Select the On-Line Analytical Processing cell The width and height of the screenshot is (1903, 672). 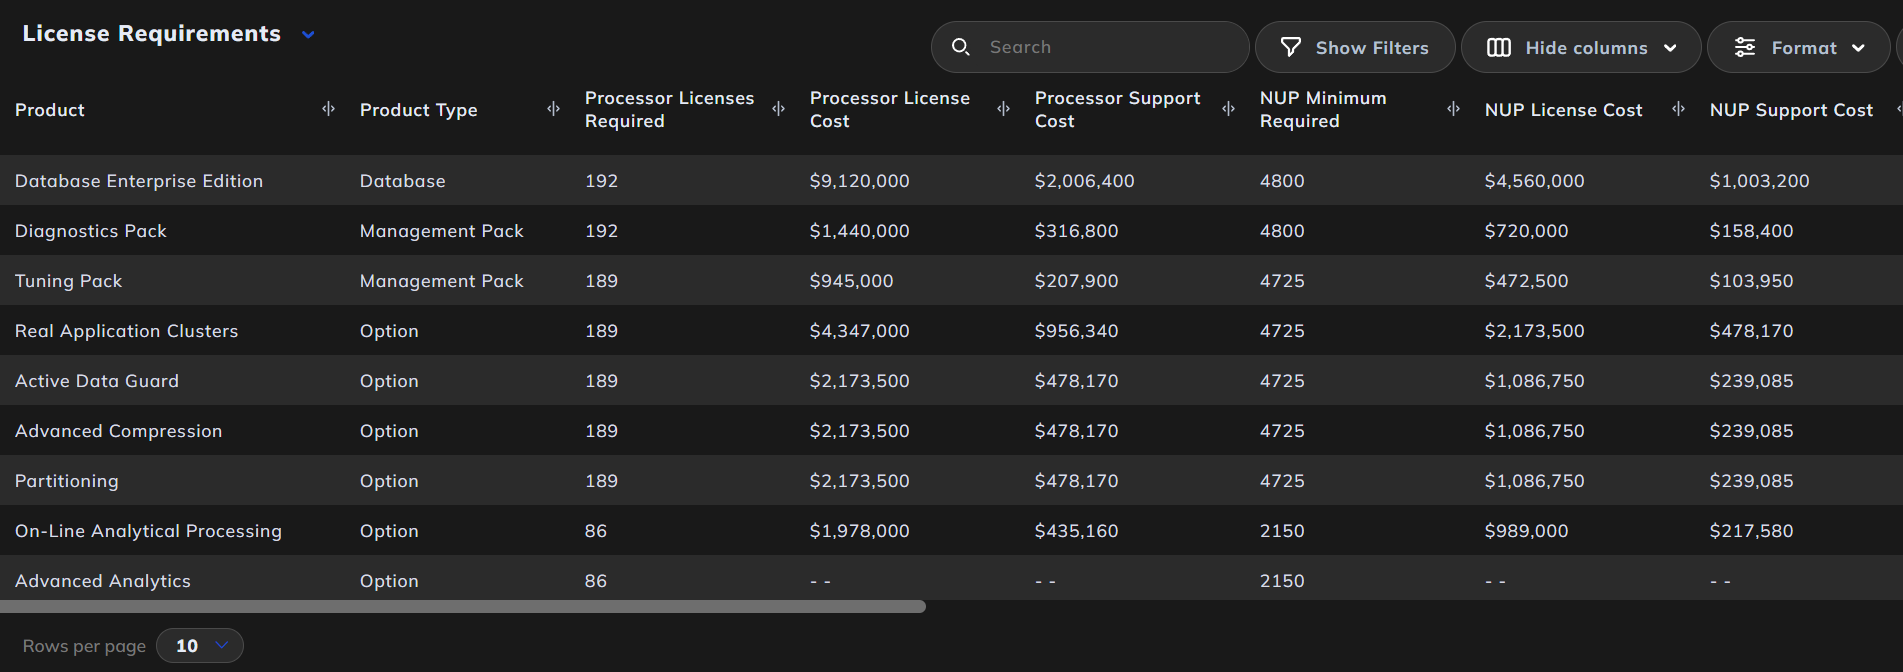[149, 531]
